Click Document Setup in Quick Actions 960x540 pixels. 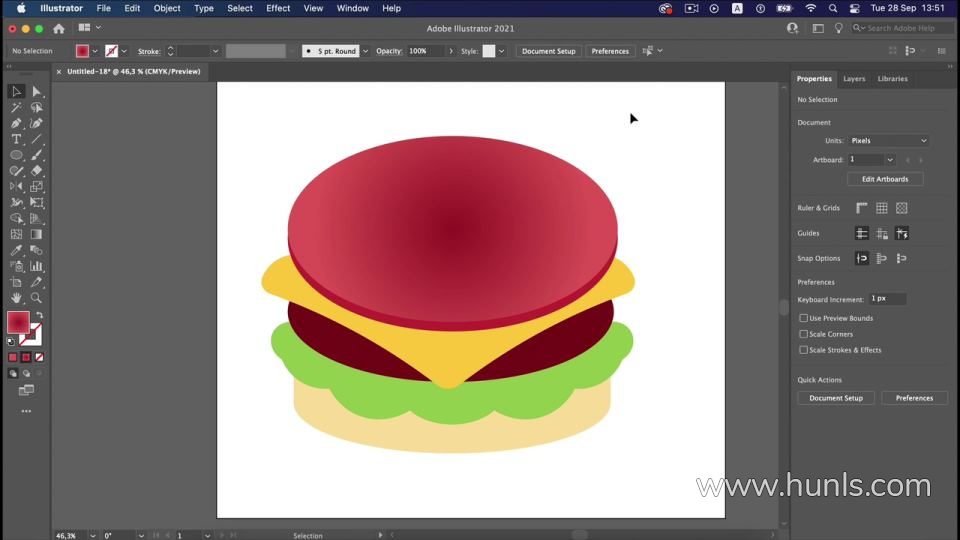(836, 398)
